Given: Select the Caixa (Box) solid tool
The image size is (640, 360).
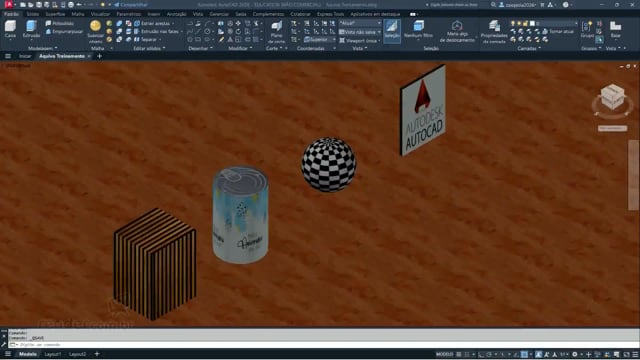Looking at the screenshot, I should point(10,29).
